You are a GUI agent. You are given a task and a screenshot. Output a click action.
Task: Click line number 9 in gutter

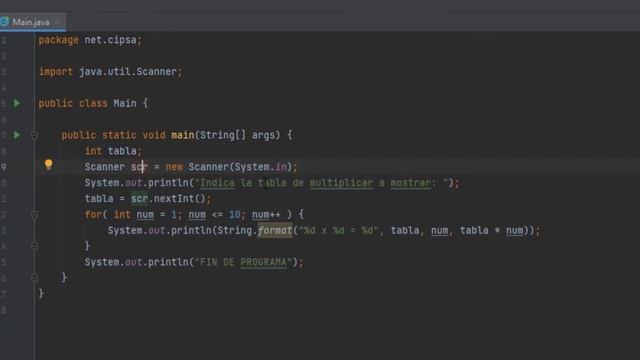point(4,167)
